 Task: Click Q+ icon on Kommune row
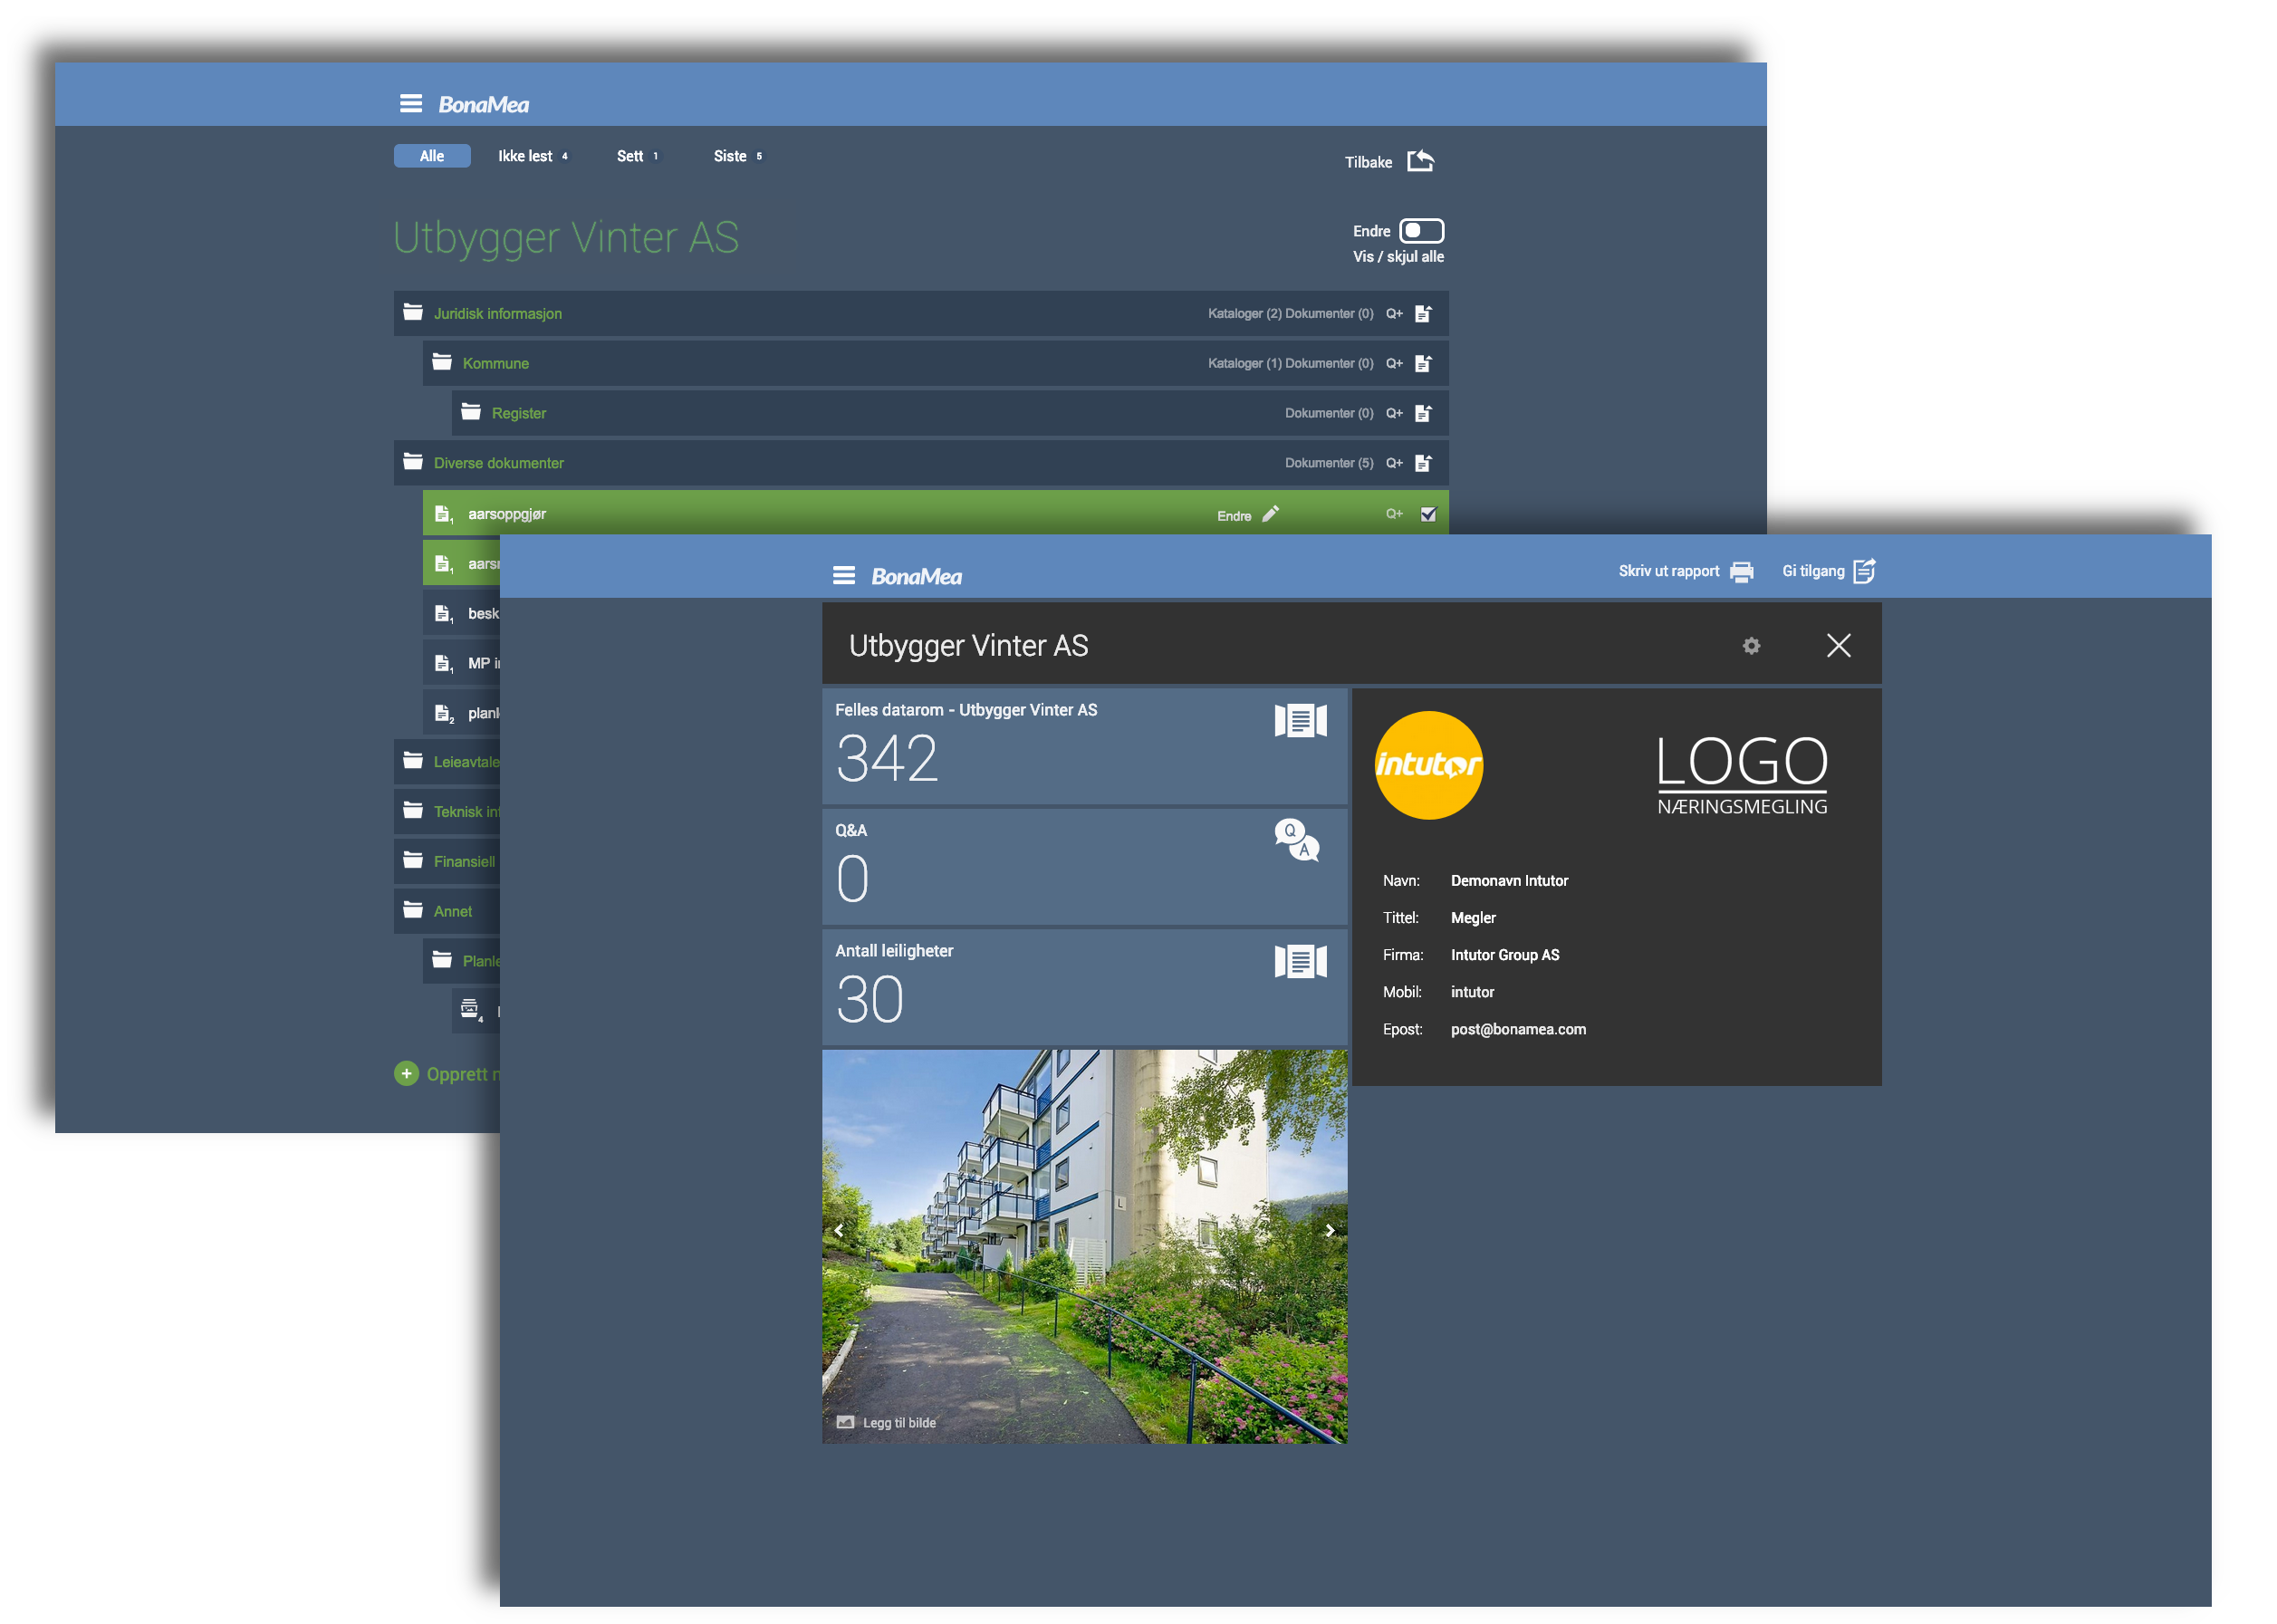tap(1394, 363)
